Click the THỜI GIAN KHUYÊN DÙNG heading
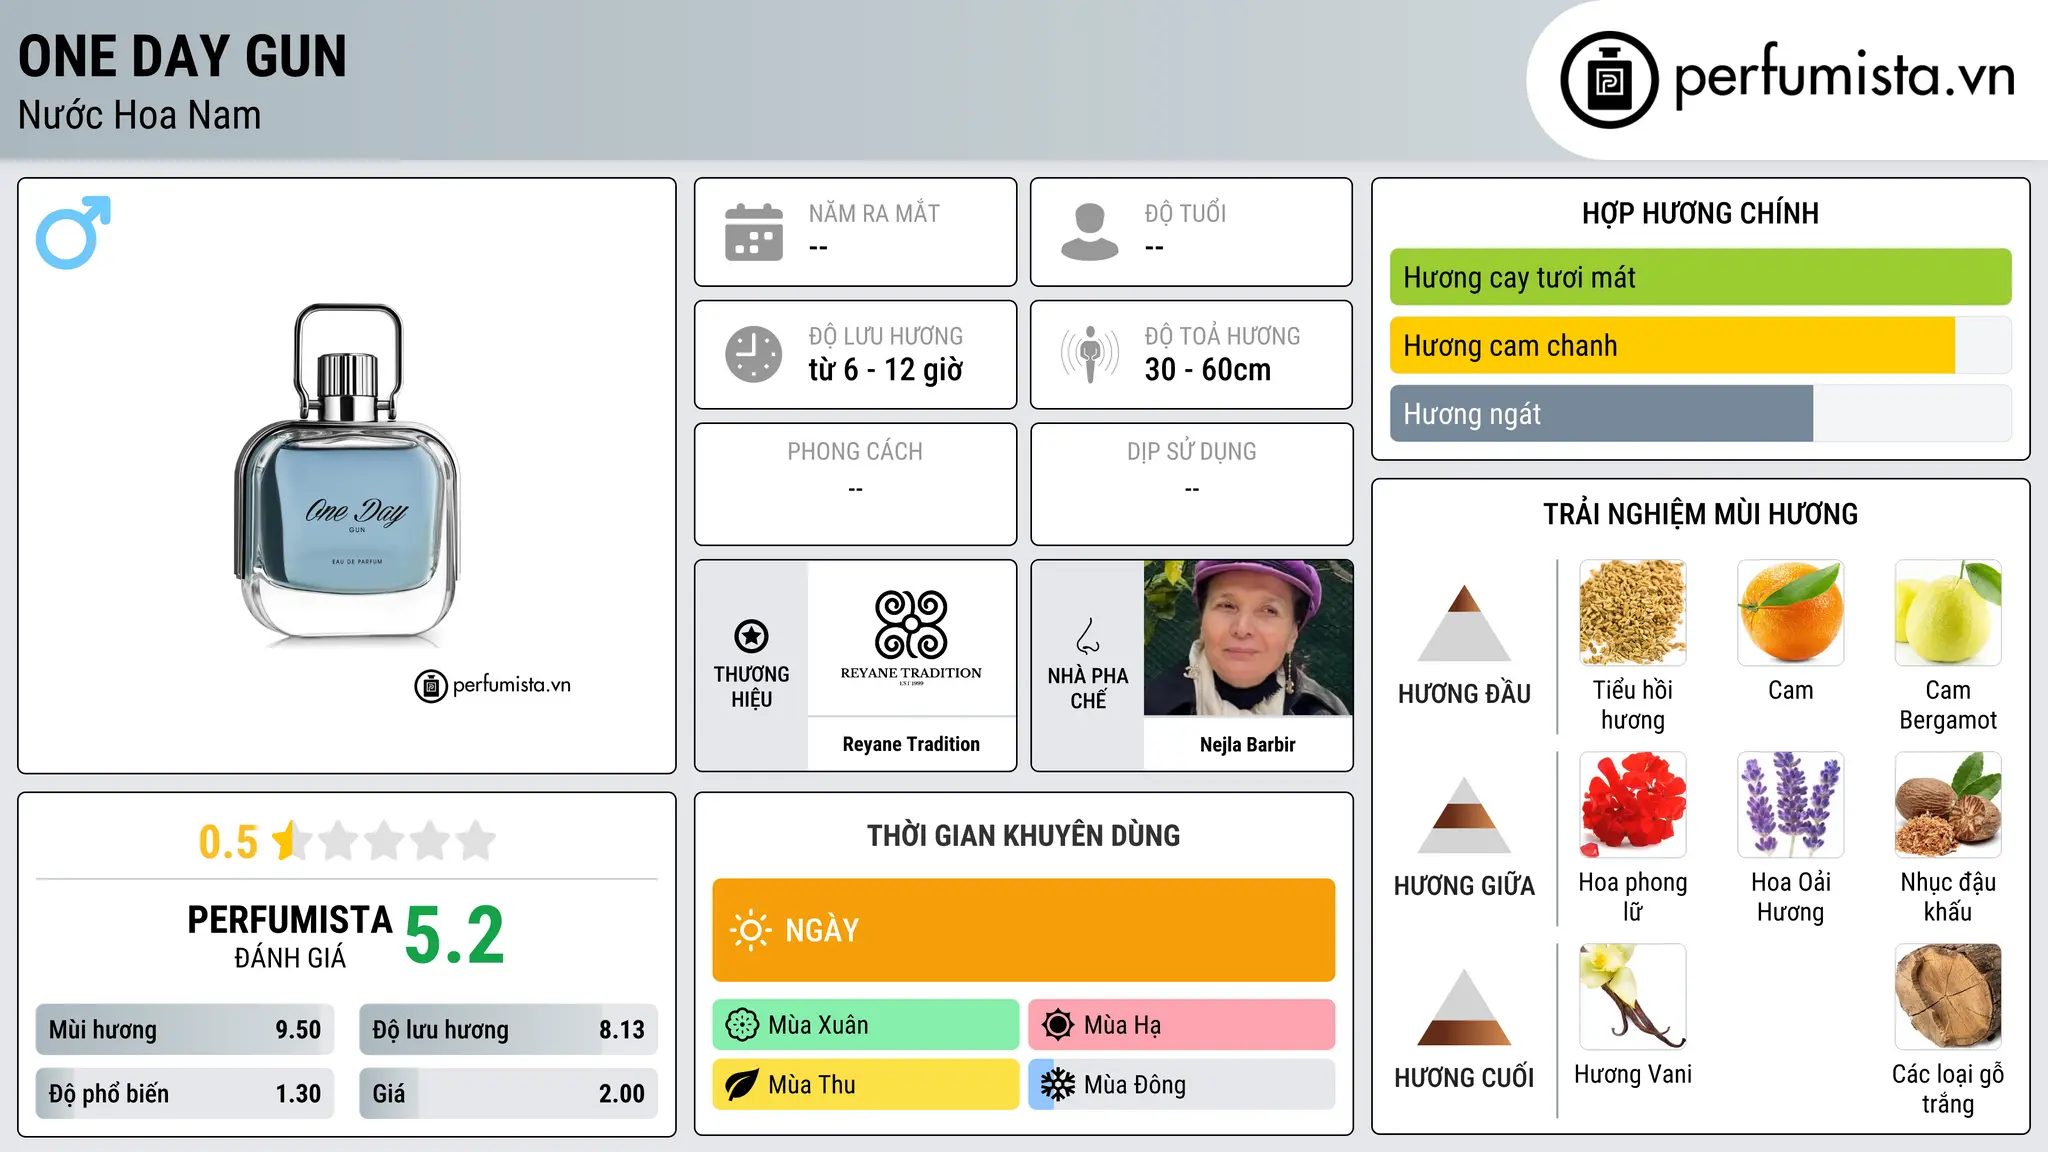2048x1152 pixels. 1024,835
